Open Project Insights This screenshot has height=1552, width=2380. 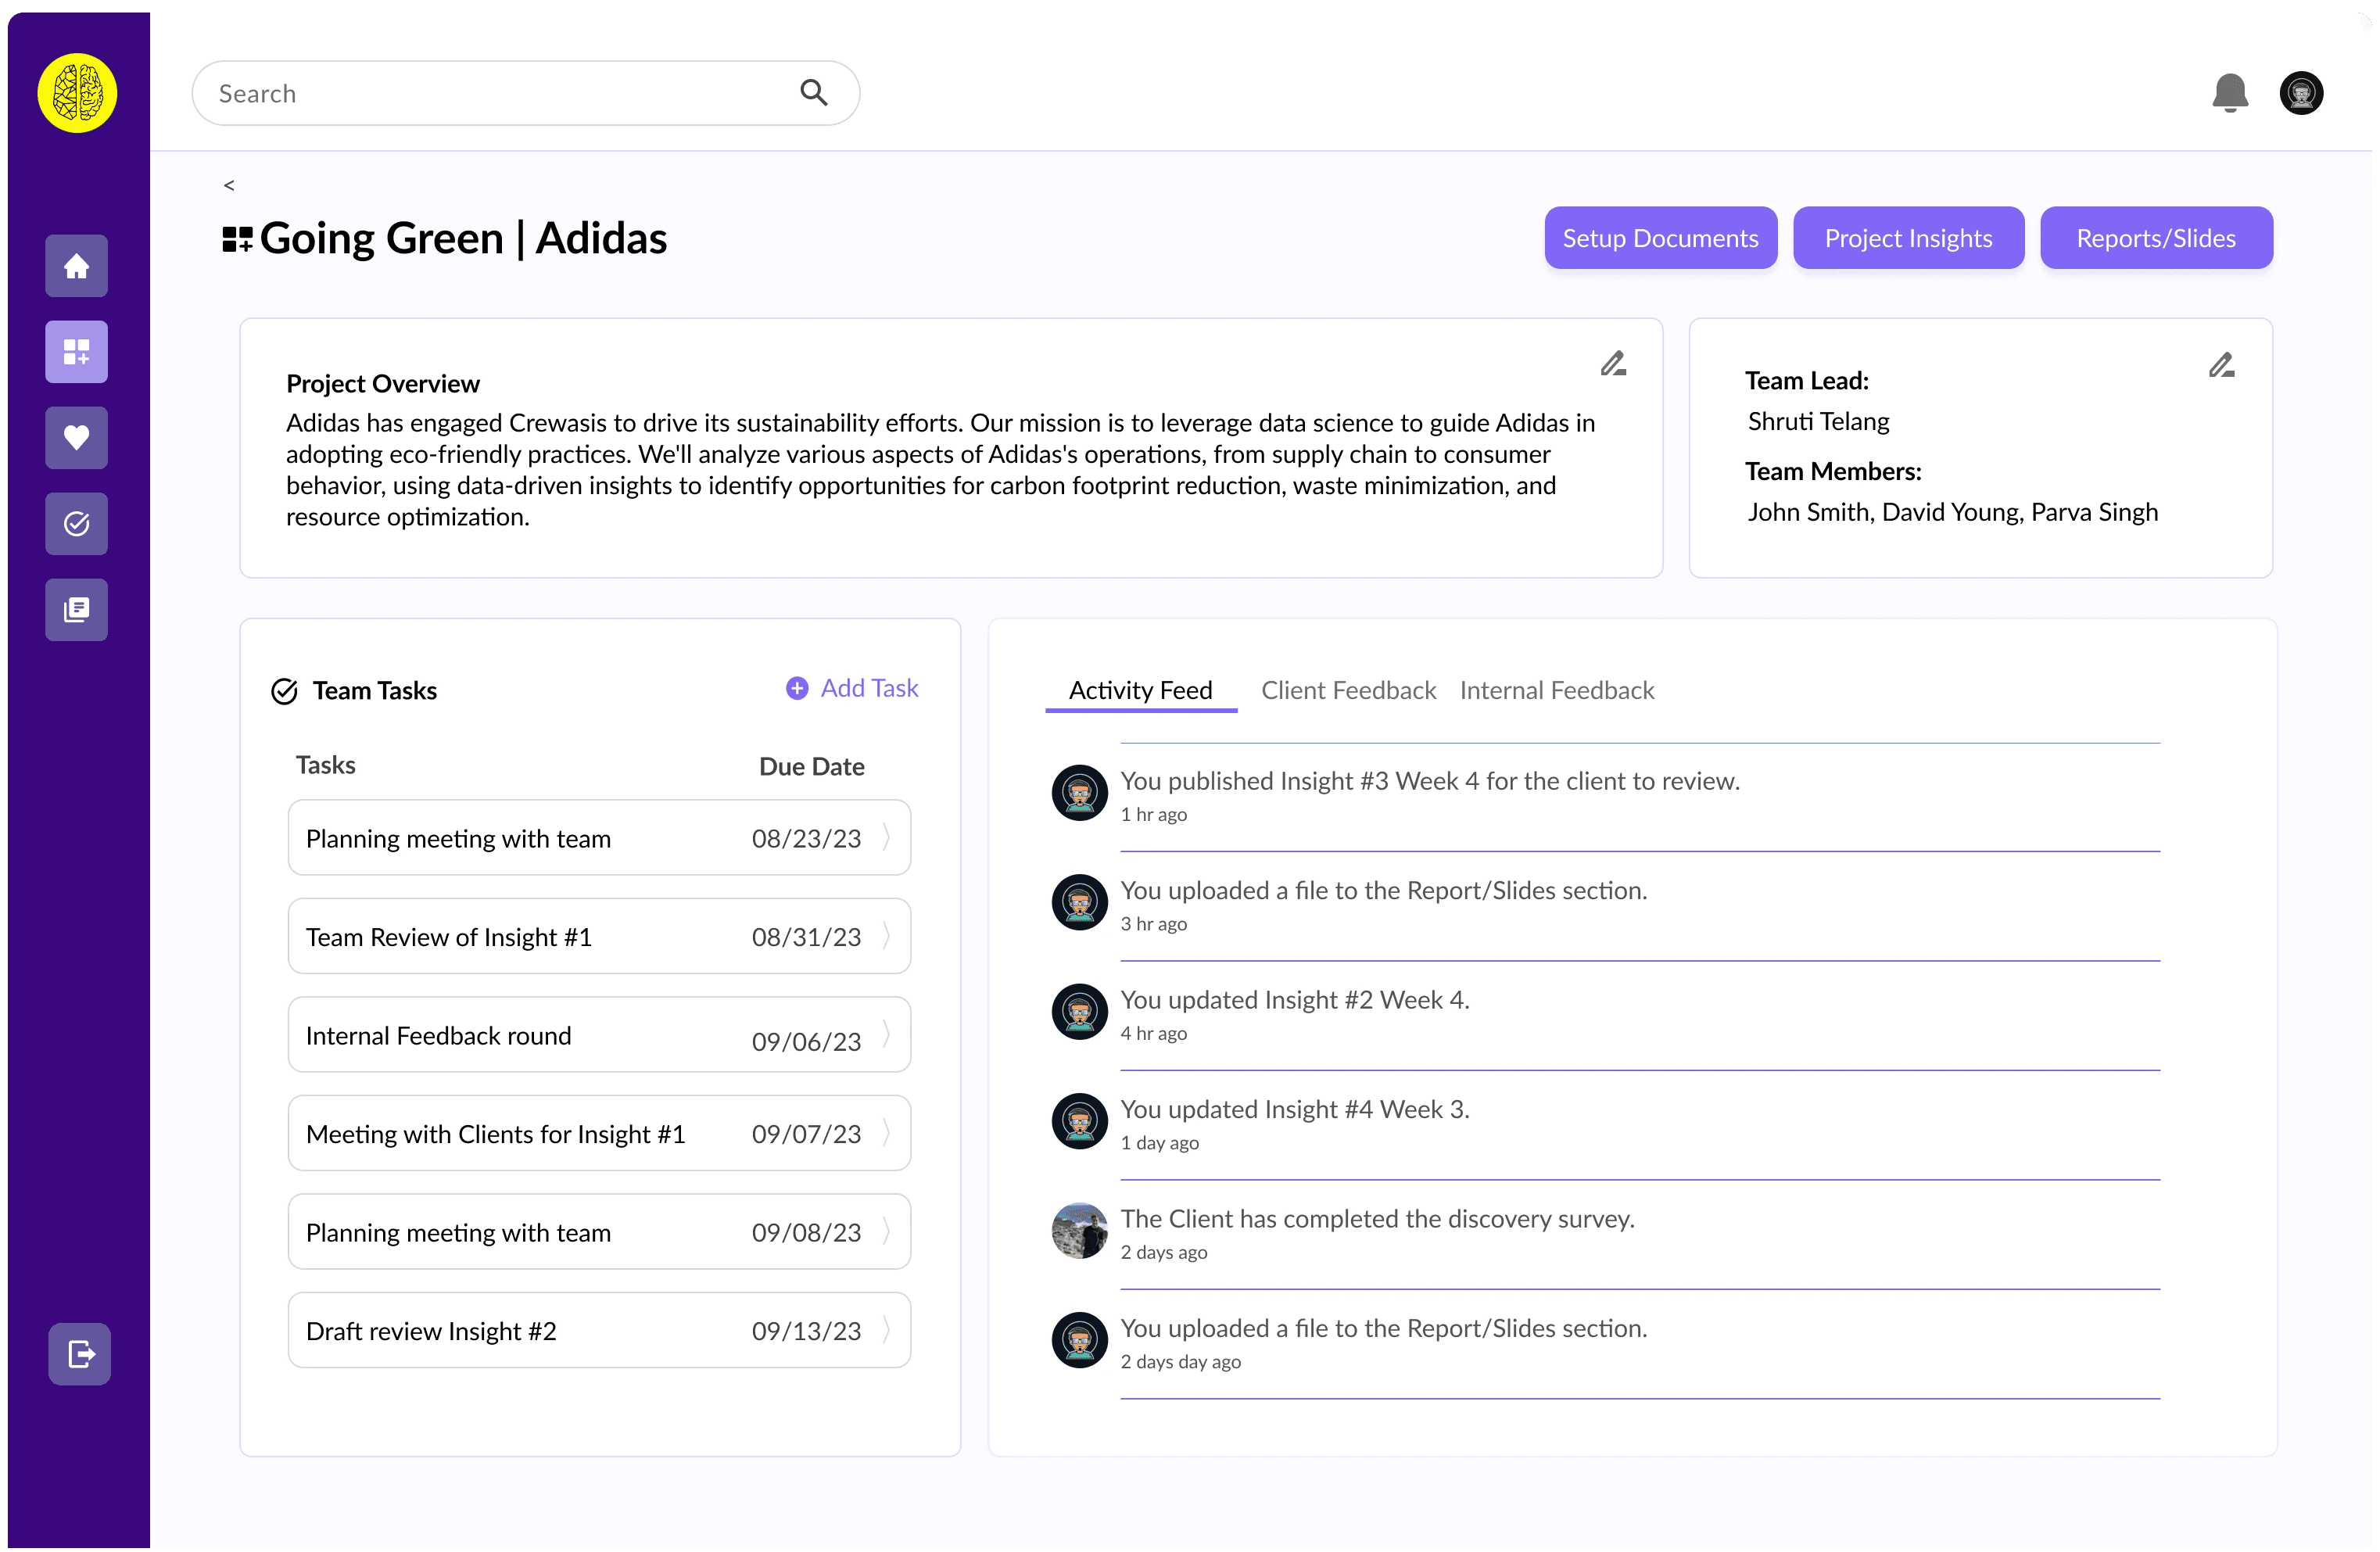(1908, 238)
